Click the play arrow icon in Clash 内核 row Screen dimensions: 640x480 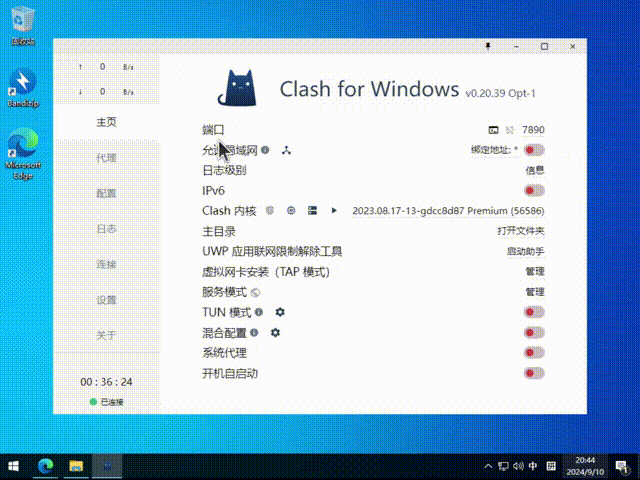pyautogui.click(x=335, y=211)
